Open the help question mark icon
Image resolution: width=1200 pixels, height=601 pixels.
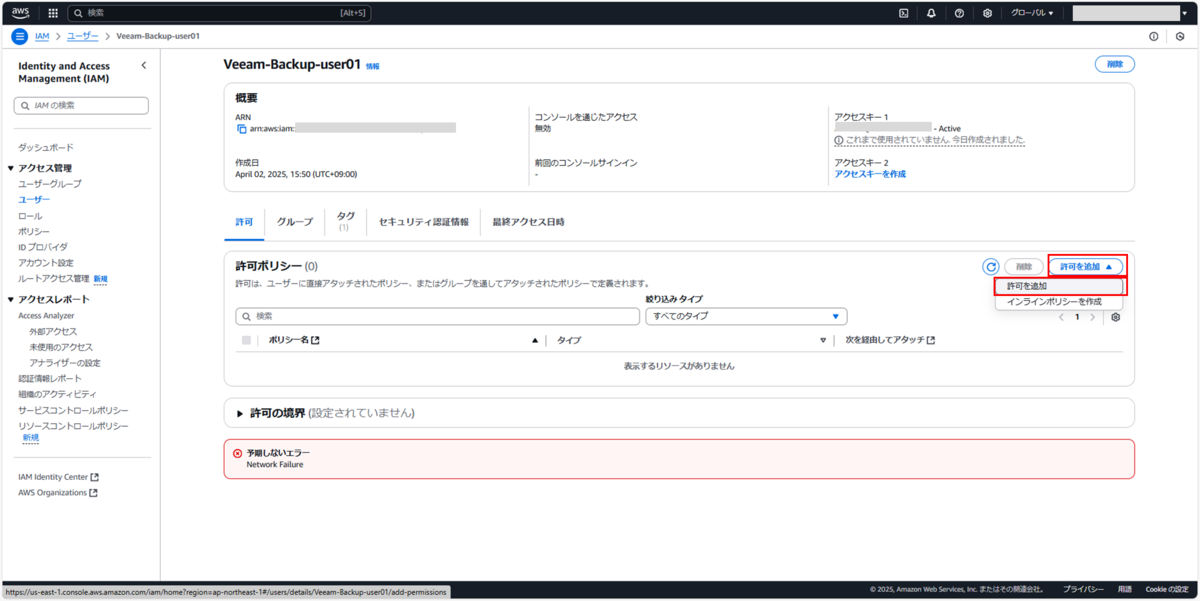959,13
